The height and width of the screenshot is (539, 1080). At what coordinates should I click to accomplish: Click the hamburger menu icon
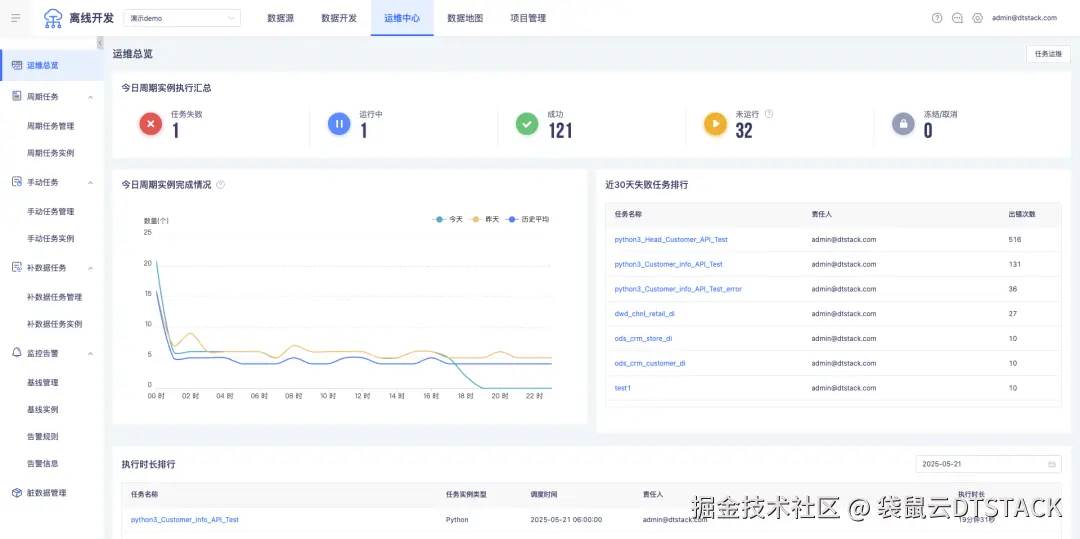(x=16, y=18)
